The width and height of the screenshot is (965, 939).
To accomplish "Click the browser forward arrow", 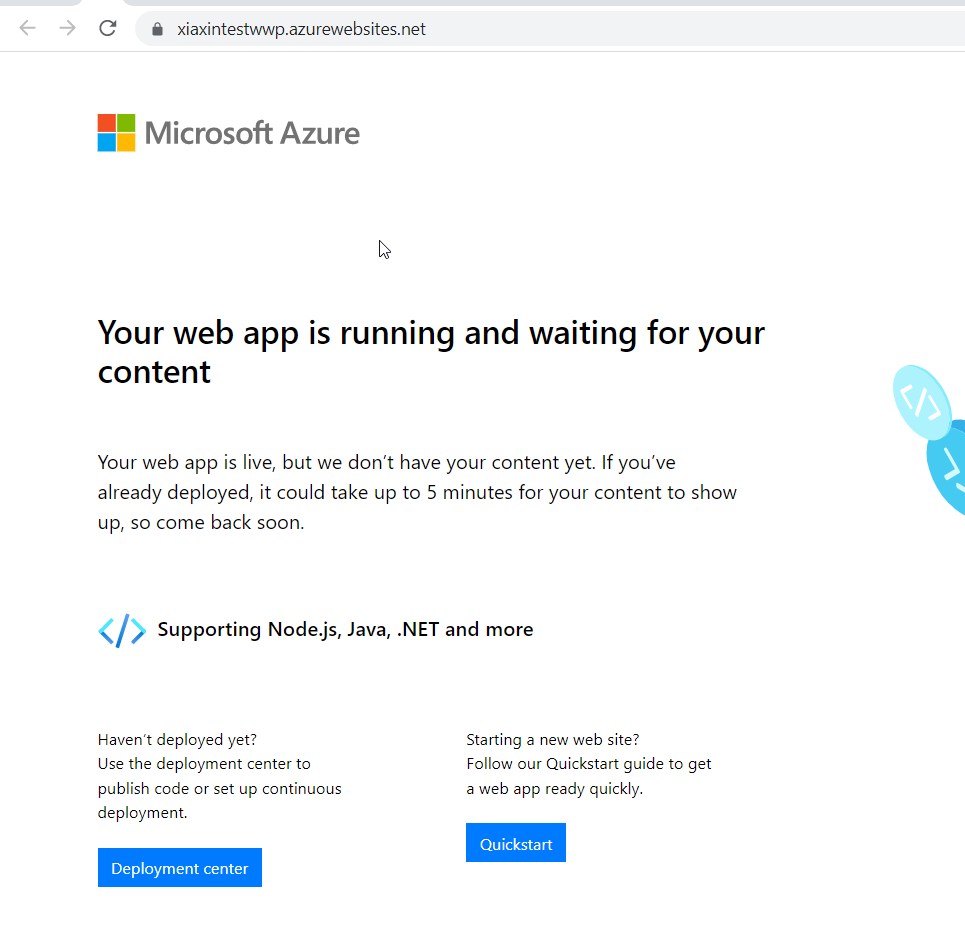I will [67, 28].
